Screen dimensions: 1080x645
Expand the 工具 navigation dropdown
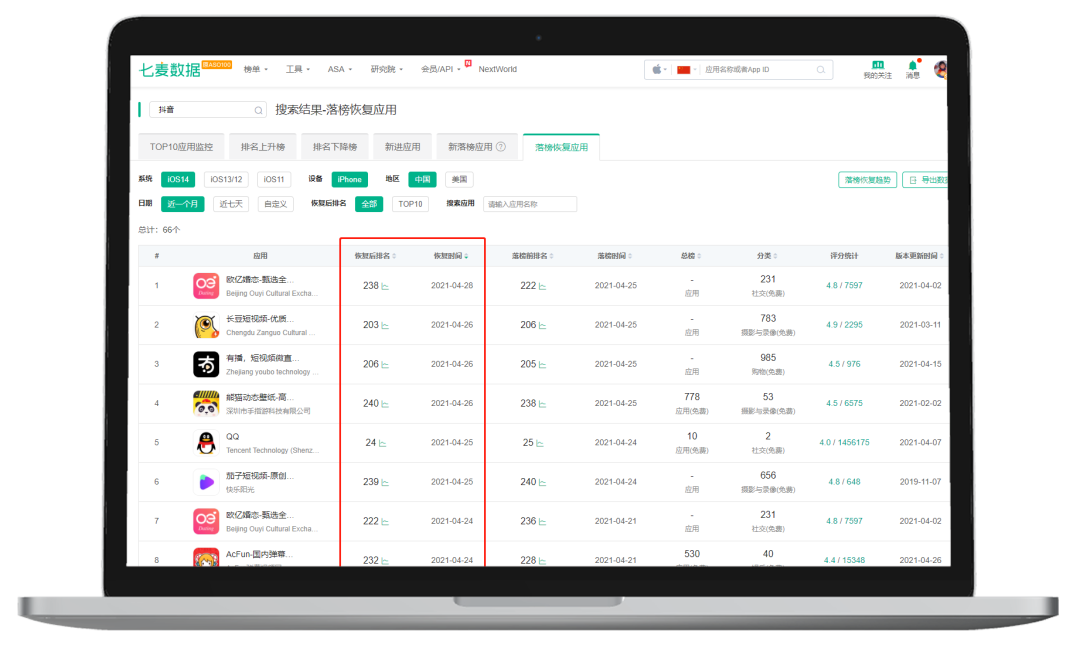pyautogui.click(x=298, y=70)
